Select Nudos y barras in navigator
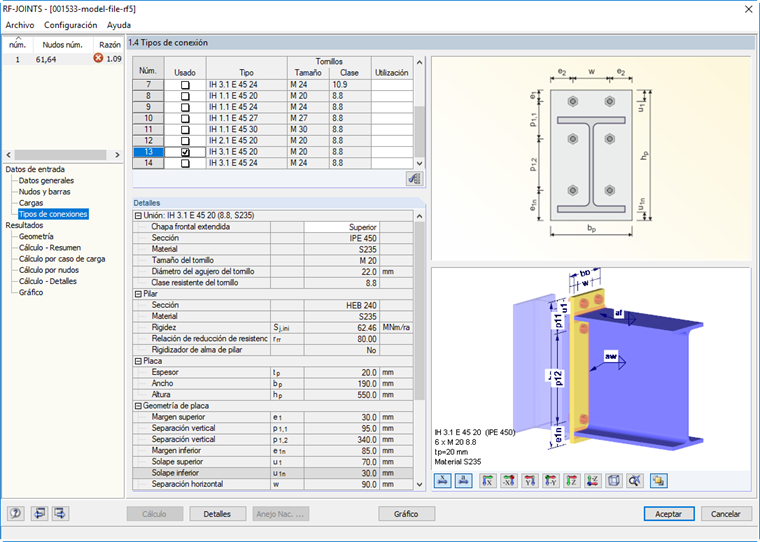This screenshot has height=542, width=760. (45, 191)
